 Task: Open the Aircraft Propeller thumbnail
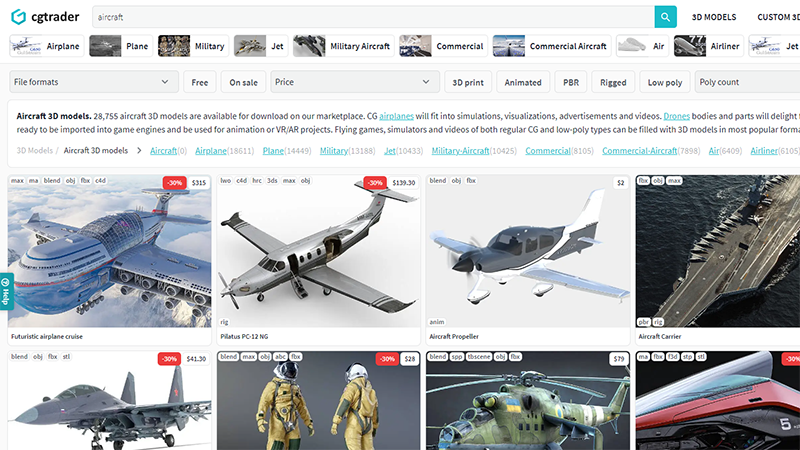528,251
